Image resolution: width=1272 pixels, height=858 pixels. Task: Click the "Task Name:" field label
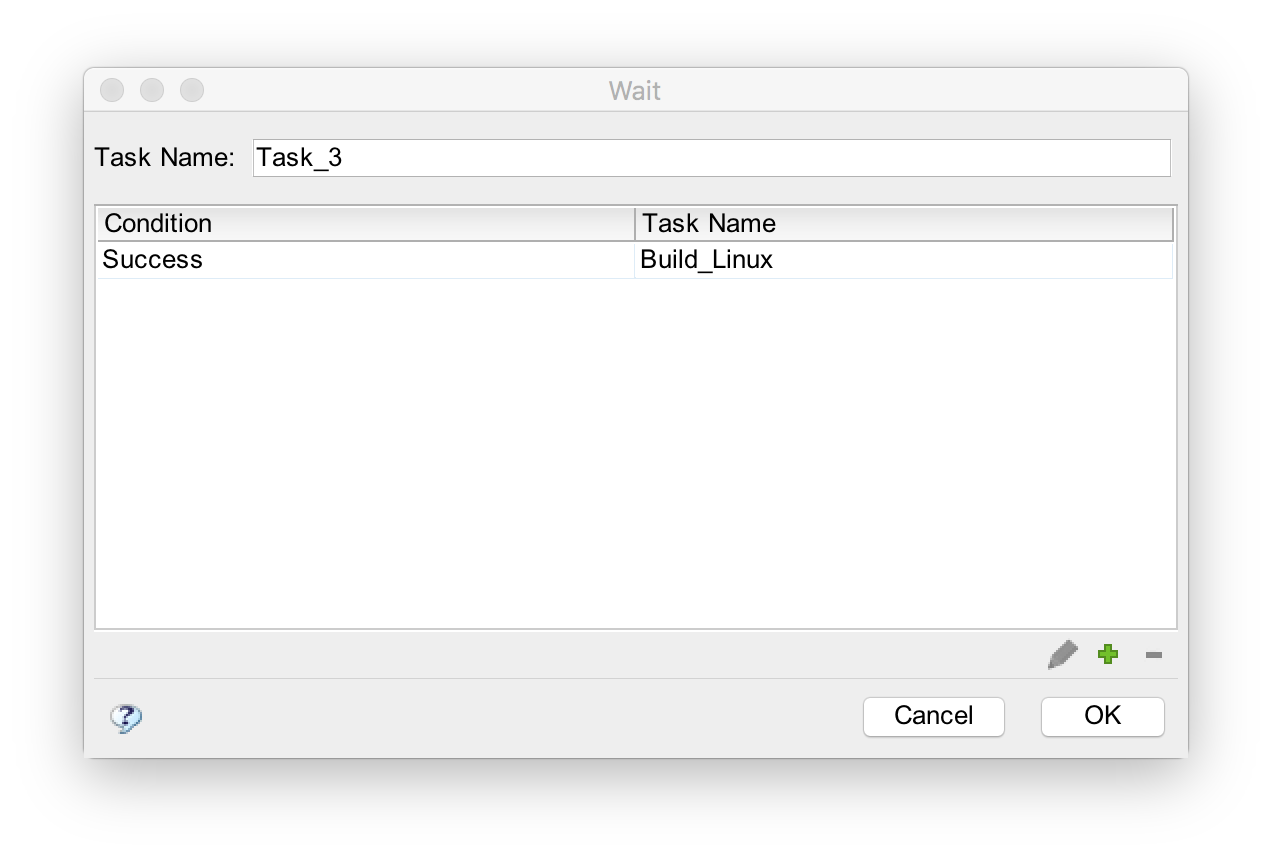[x=164, y=158]
